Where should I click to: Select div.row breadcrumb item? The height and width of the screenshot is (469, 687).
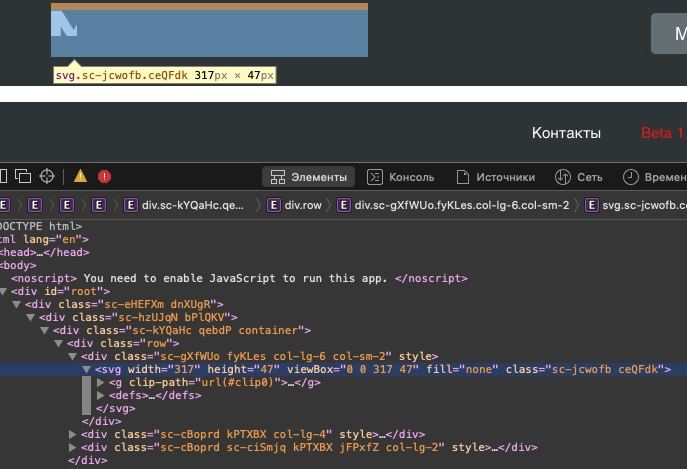[294, 205]
